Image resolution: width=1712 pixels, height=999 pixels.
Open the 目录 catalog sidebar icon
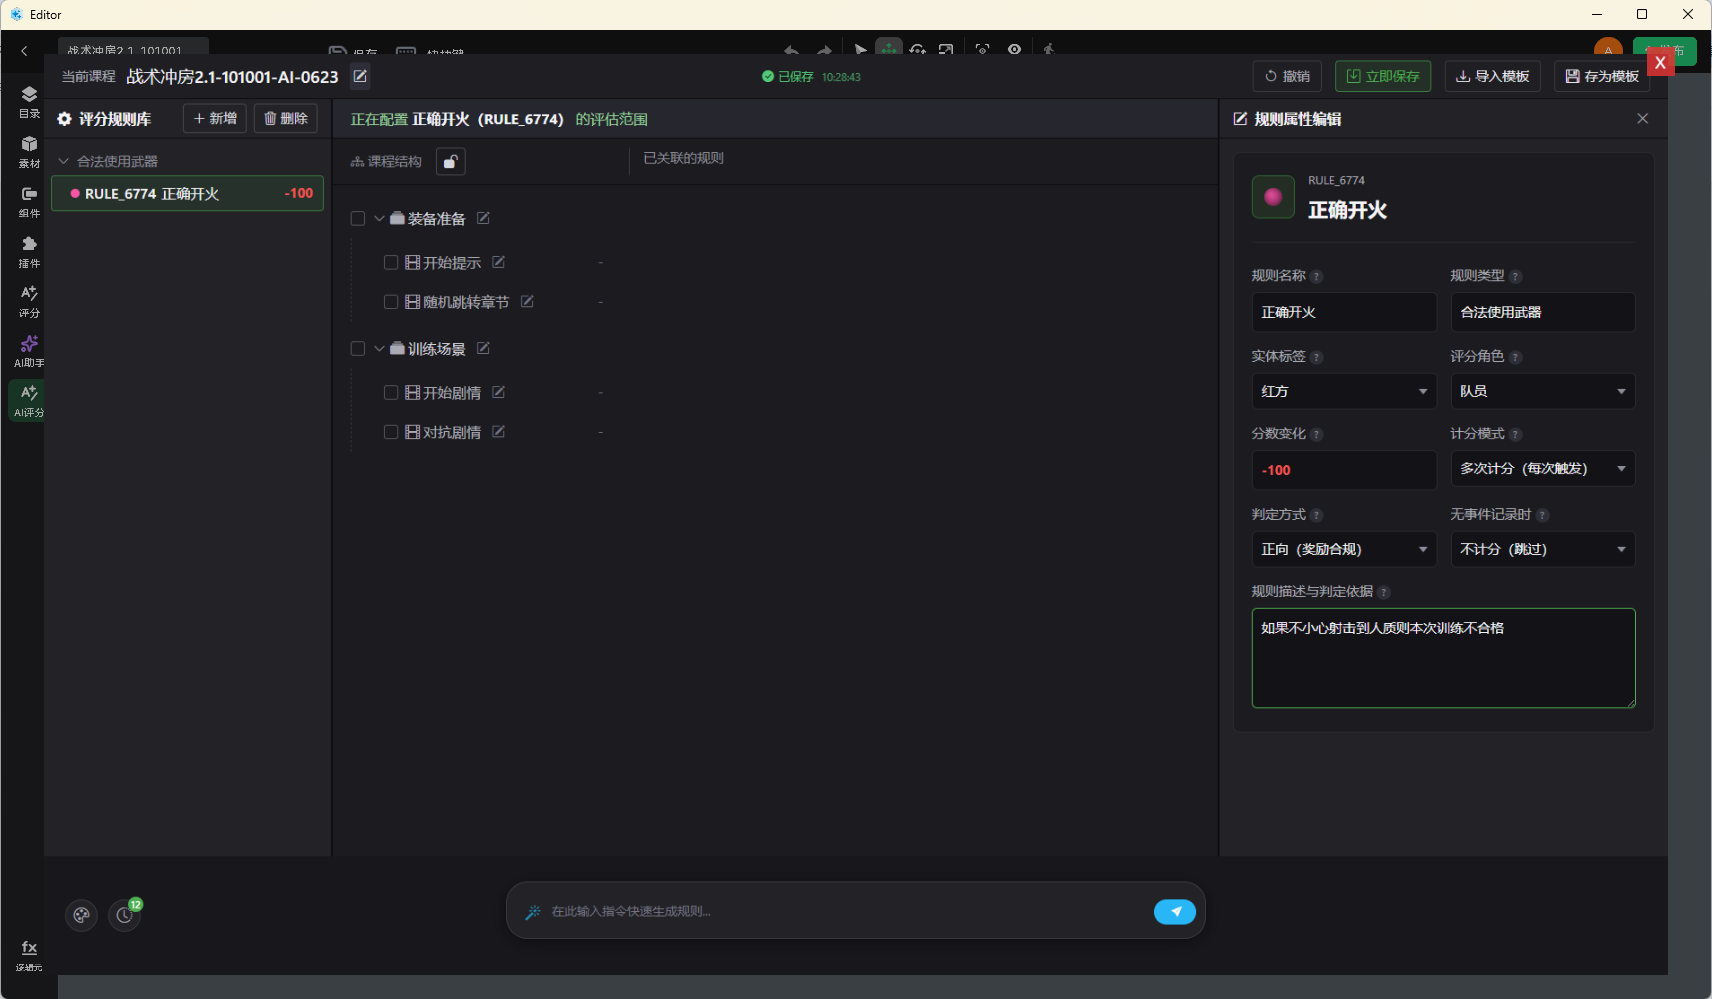coord(29,101)
